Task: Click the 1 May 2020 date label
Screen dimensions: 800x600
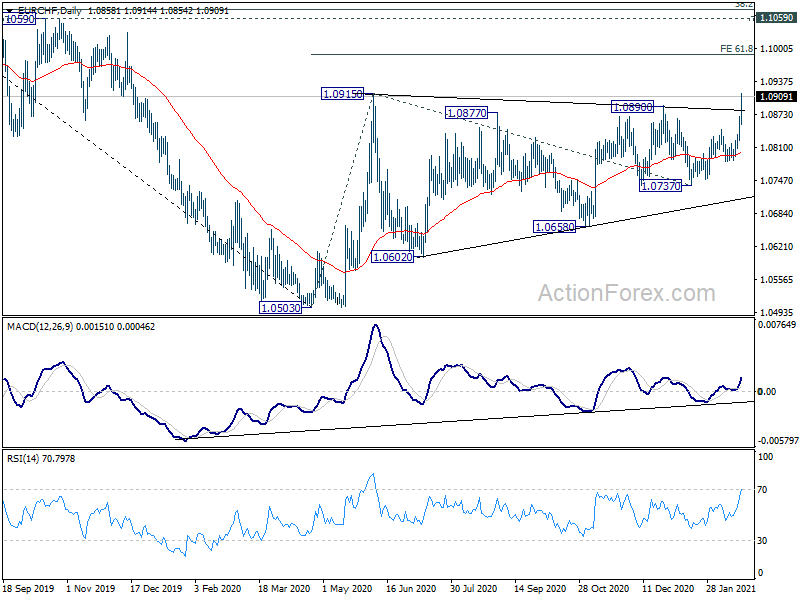Action: click(x=347, y=588)
